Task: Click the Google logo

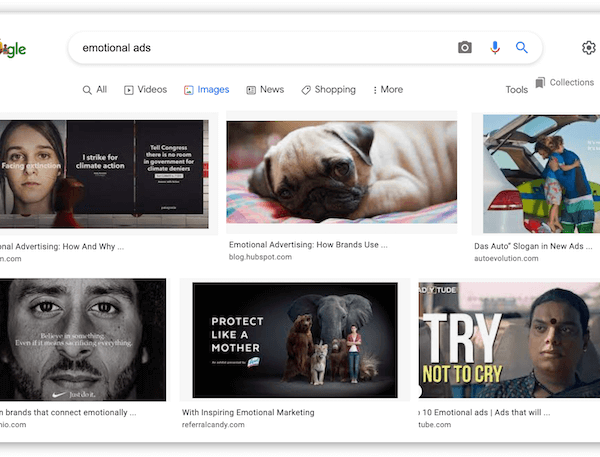Action: pyautogui.click(x=13, y=49)
